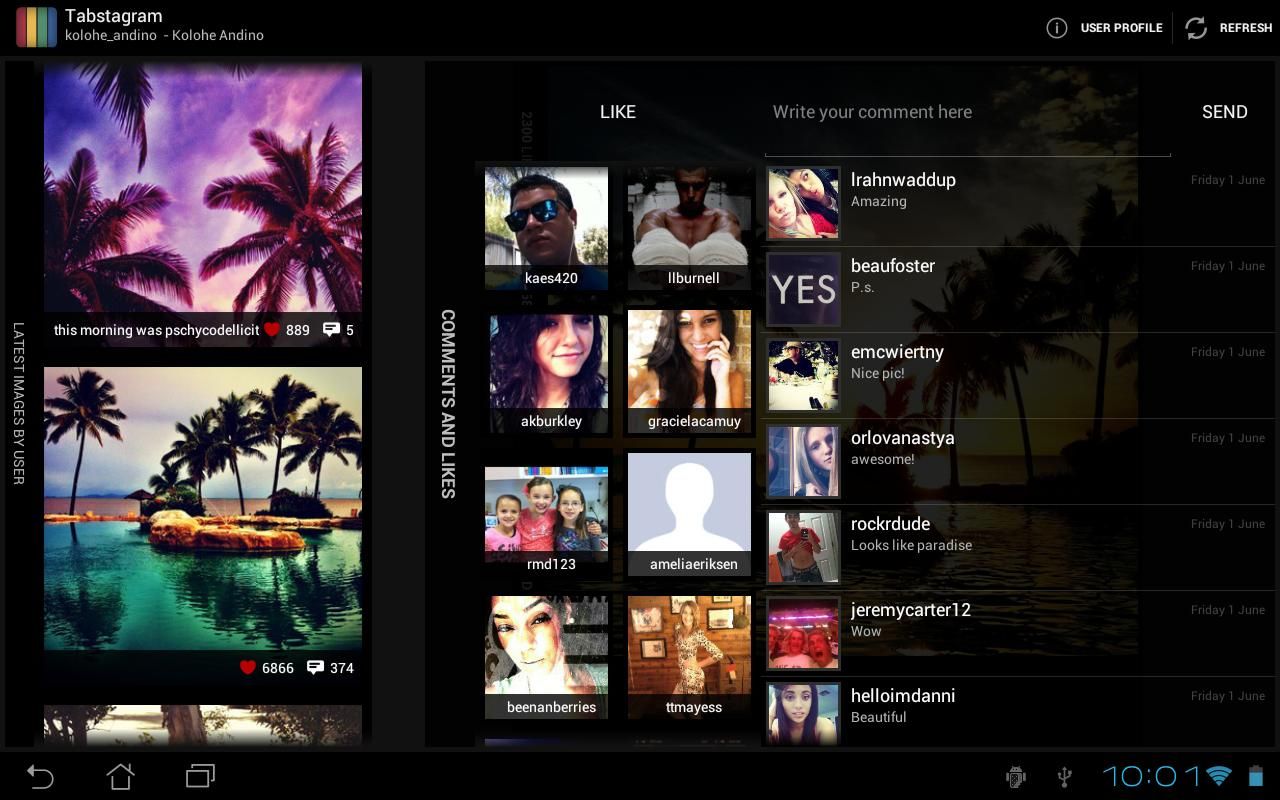Refresh the feed with the refresh icon
Viewport: 1280px width, 800px height.
point(1196,28)
